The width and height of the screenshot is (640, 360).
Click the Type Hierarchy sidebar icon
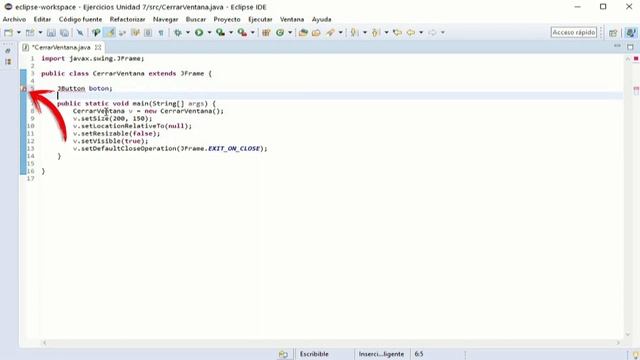pyautogui.click(x=8, y=62)
